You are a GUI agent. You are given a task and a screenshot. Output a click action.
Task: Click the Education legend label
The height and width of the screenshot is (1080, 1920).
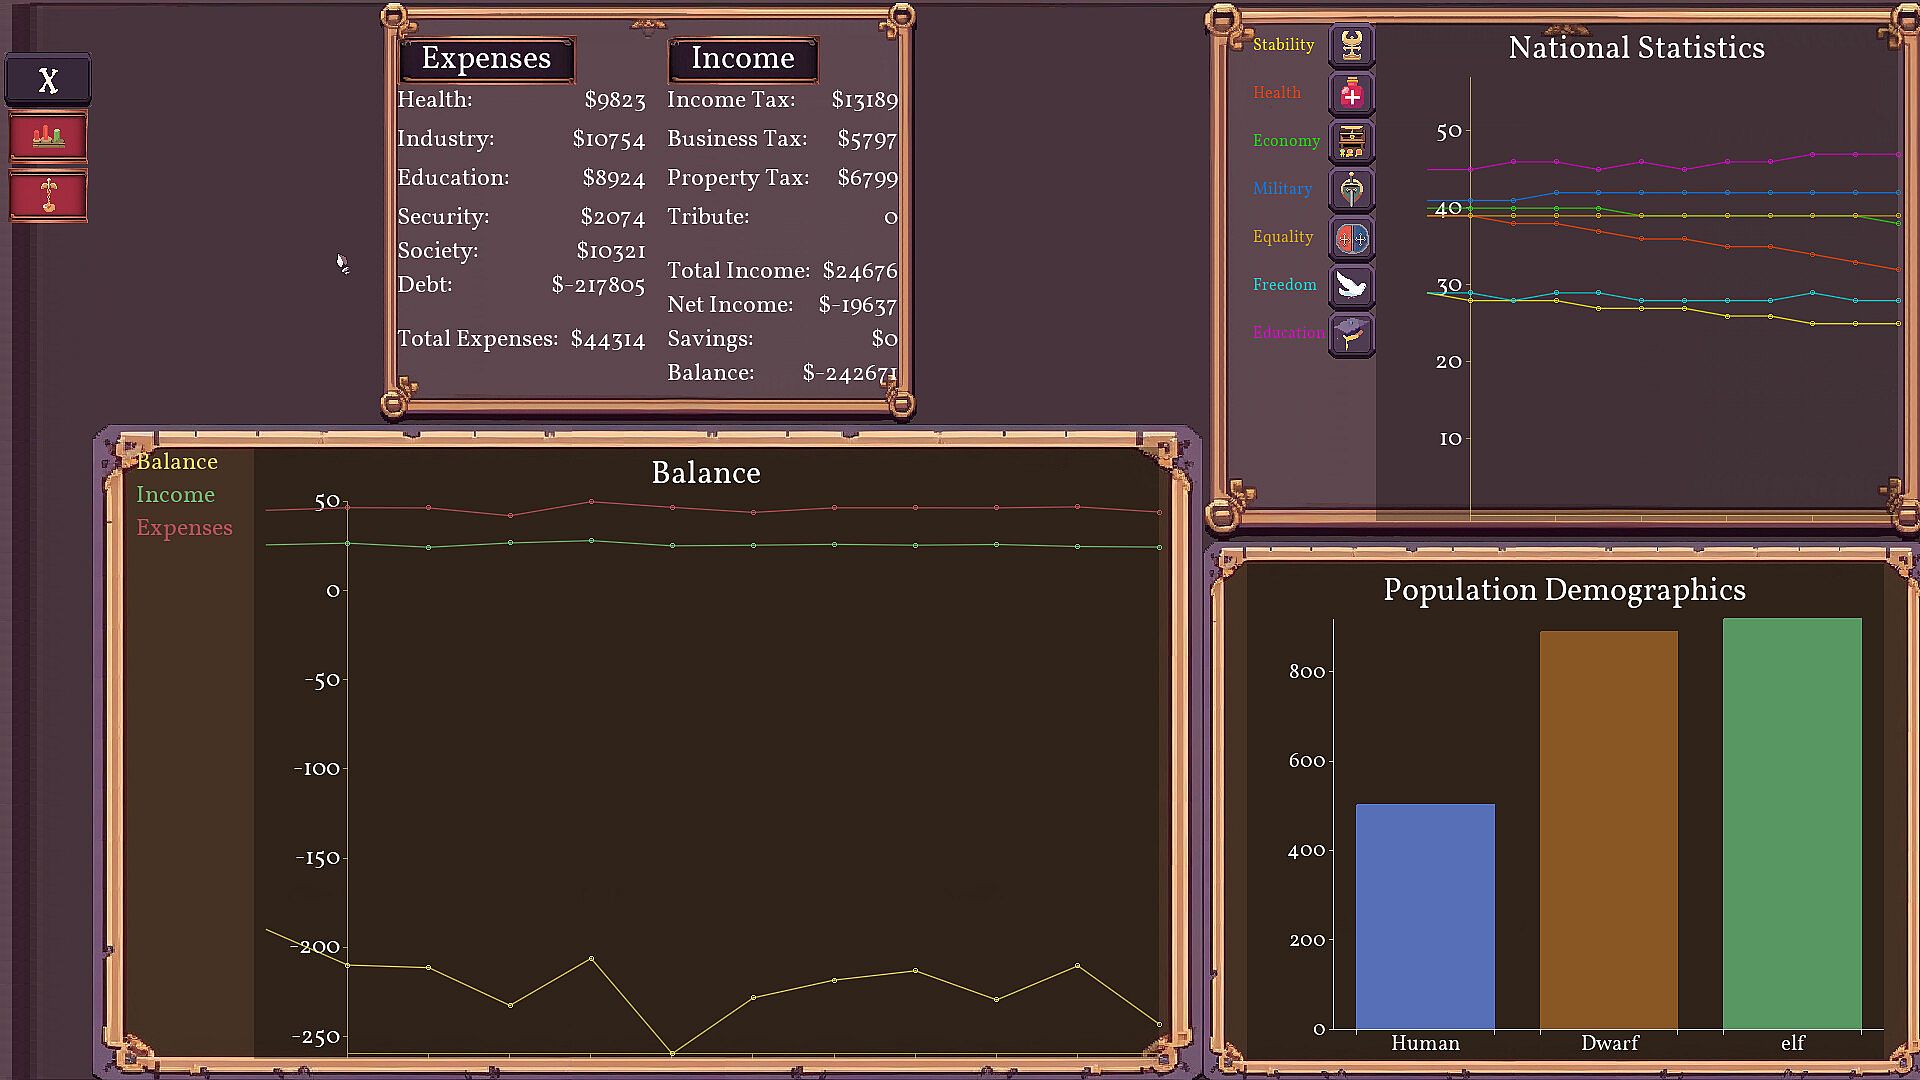1288,333
